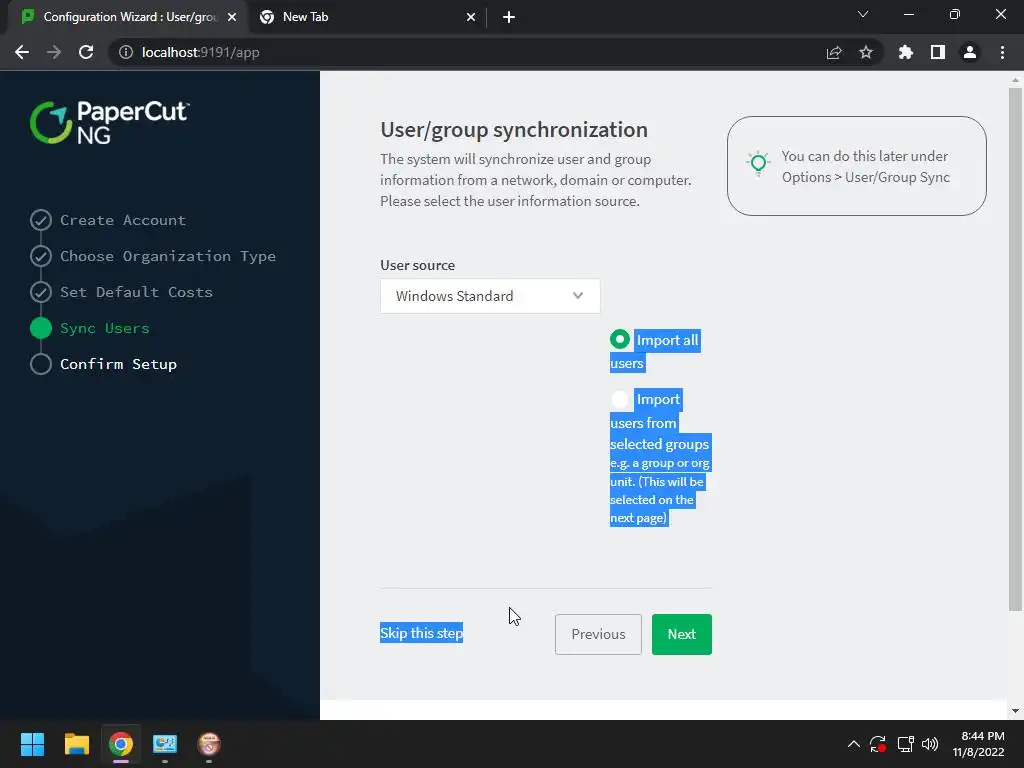Screen dimensions: 1024x768
Task: Click the Confirm Setup empty step circle
Action: tap(40, 364)
